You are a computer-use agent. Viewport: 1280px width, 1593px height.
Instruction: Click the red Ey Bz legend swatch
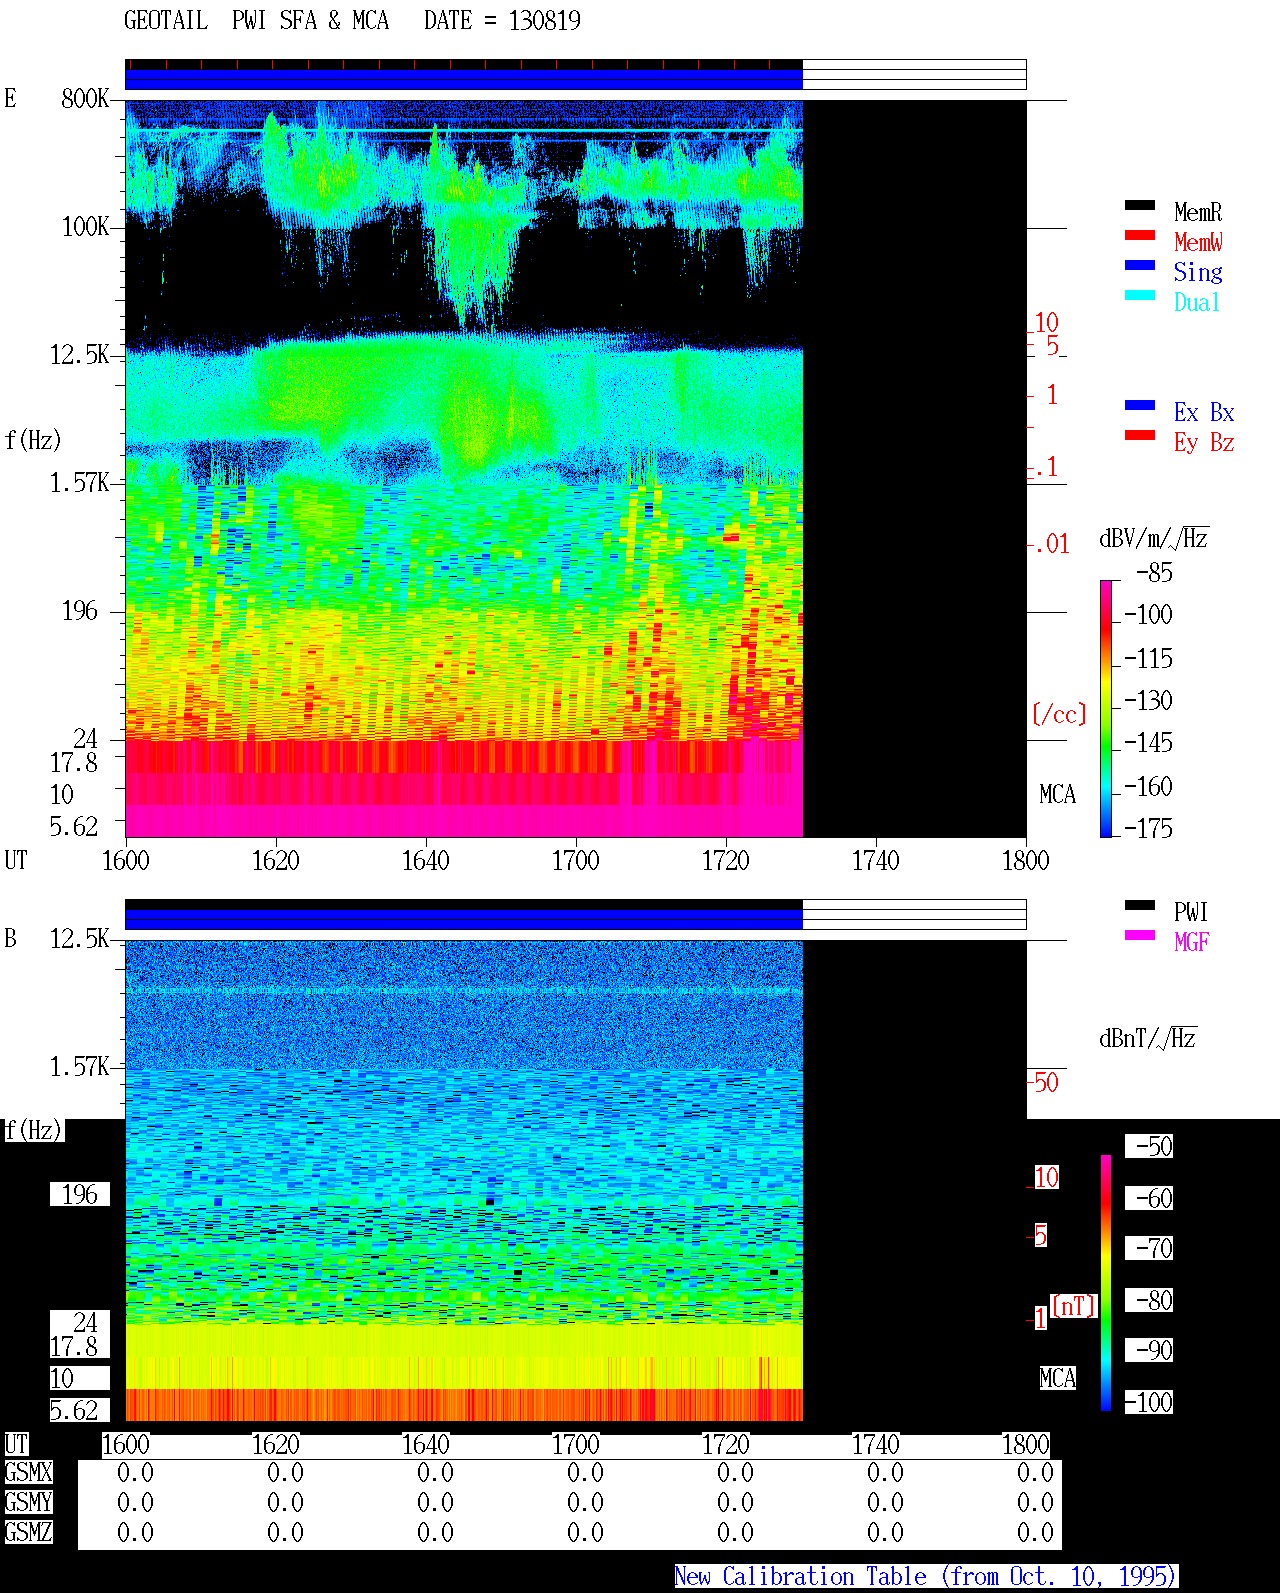1140,436
